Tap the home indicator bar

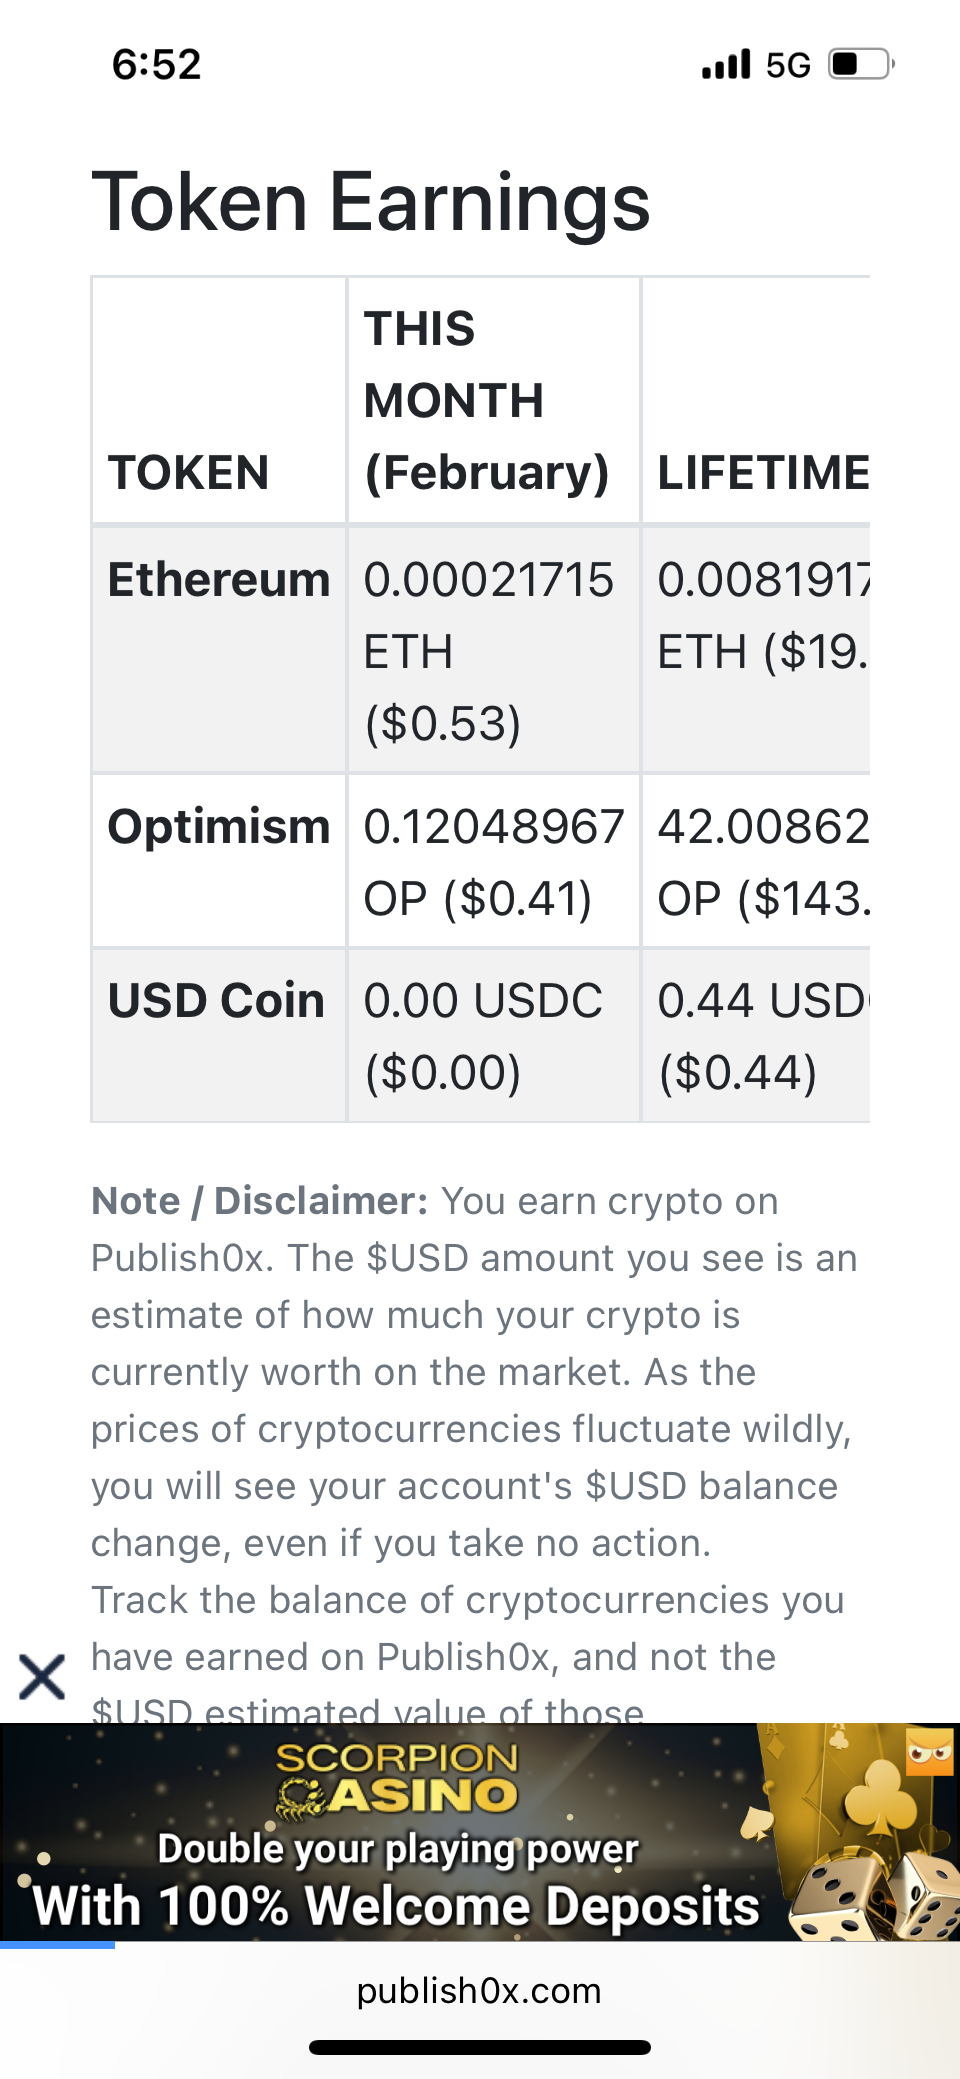click(x=480, y=2047)
